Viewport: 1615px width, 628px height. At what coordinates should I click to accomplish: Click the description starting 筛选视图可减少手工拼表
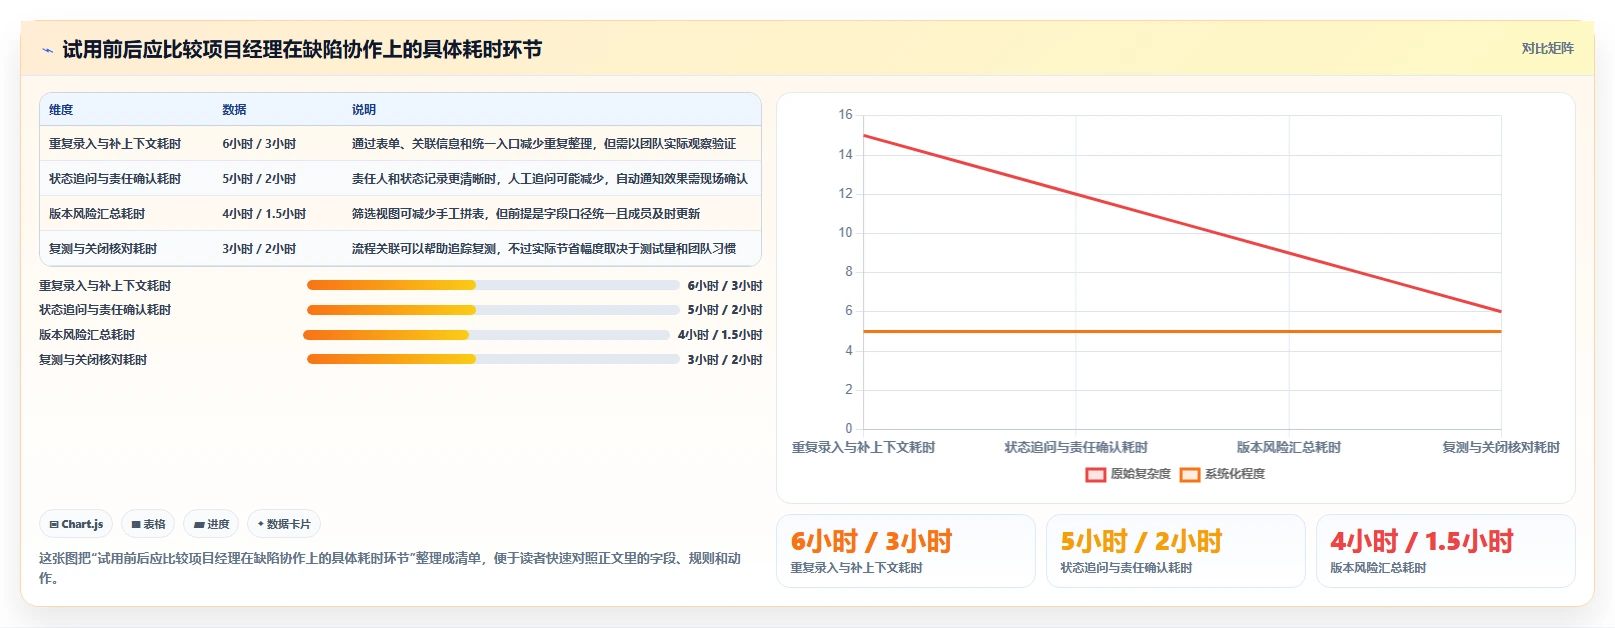coord(525,214)
